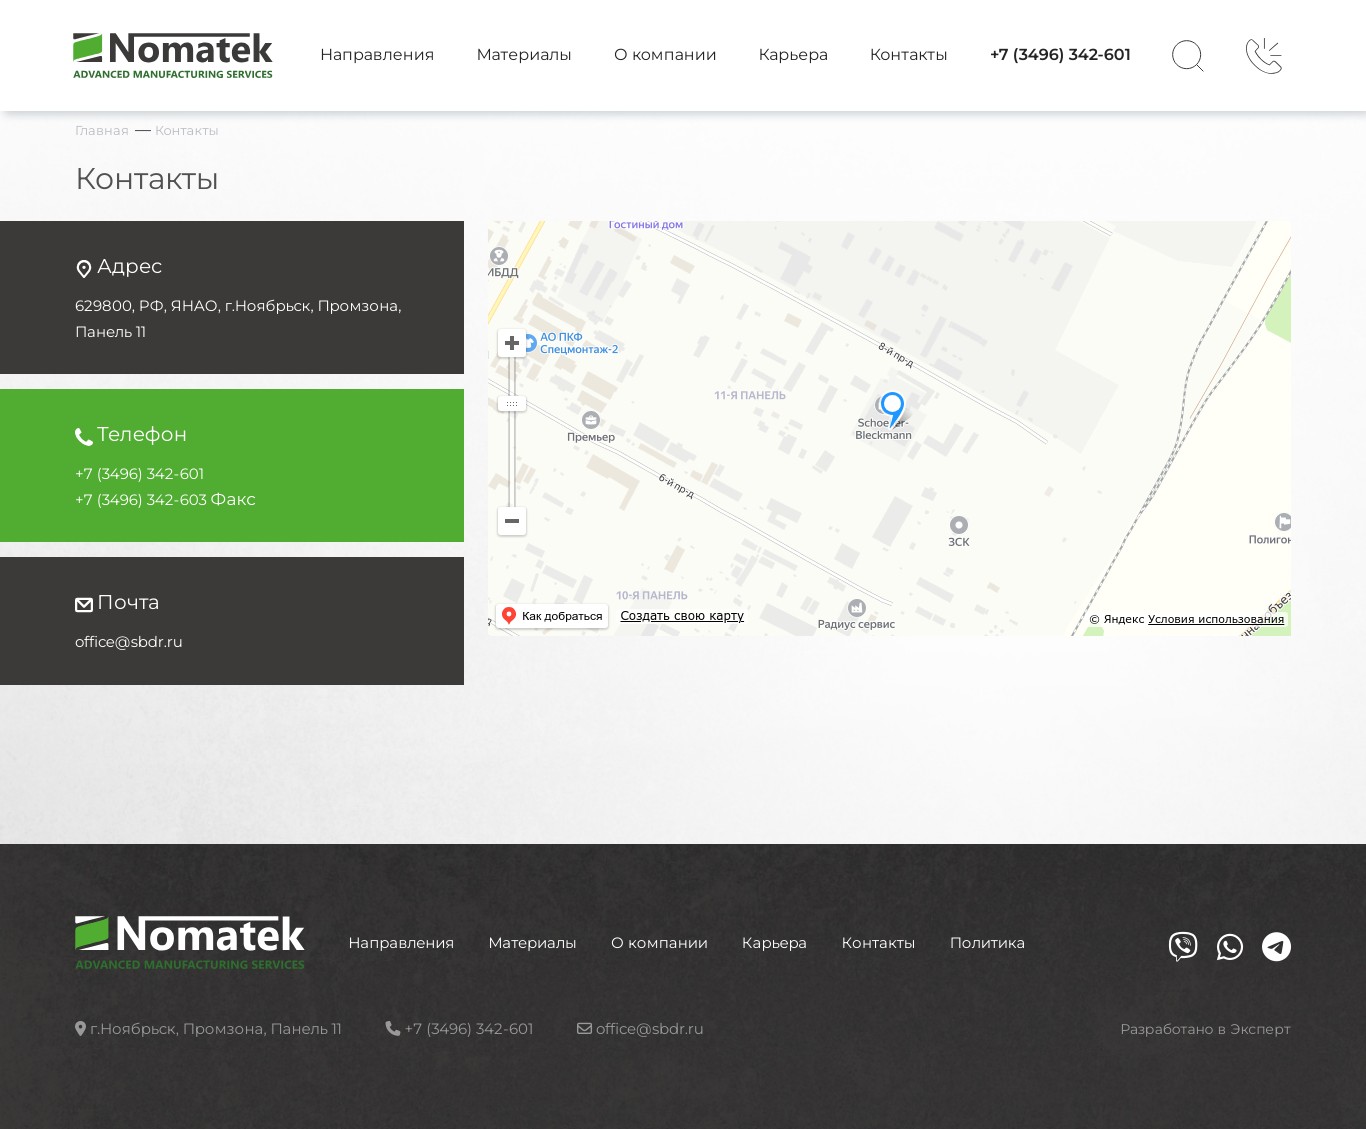Viewport: 1366px width, 1129px height.
Task: Open Telegram icon in footer
Action: pos(1276,946)
